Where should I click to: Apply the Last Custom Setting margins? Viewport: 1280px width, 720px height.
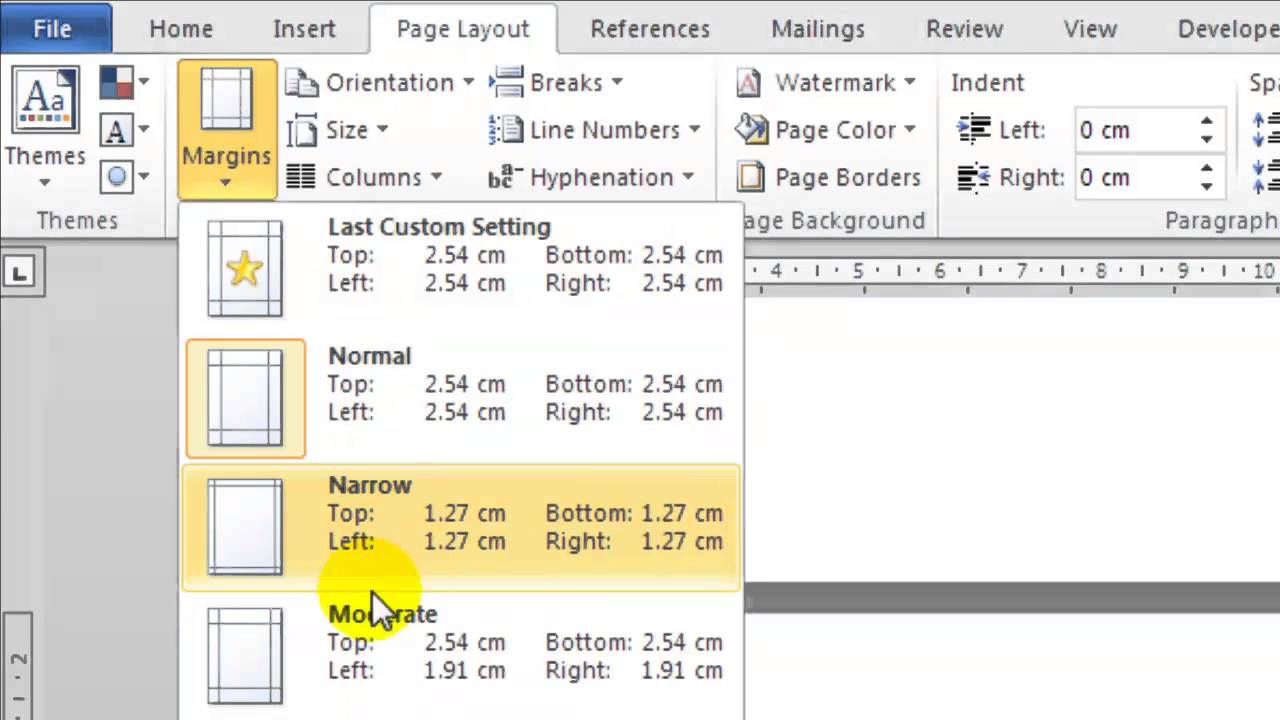[x=461, y=270]
